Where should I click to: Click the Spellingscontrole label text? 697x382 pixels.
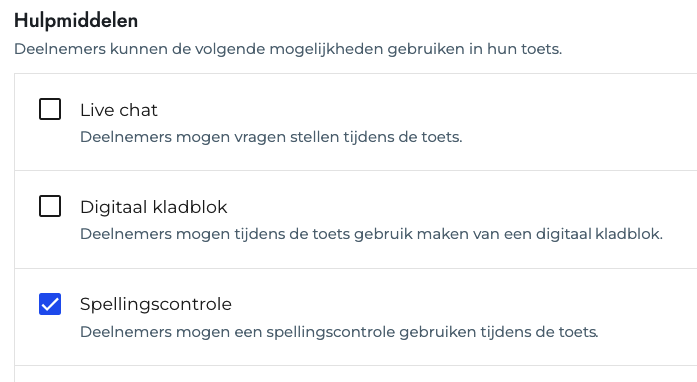pos(156,305)
